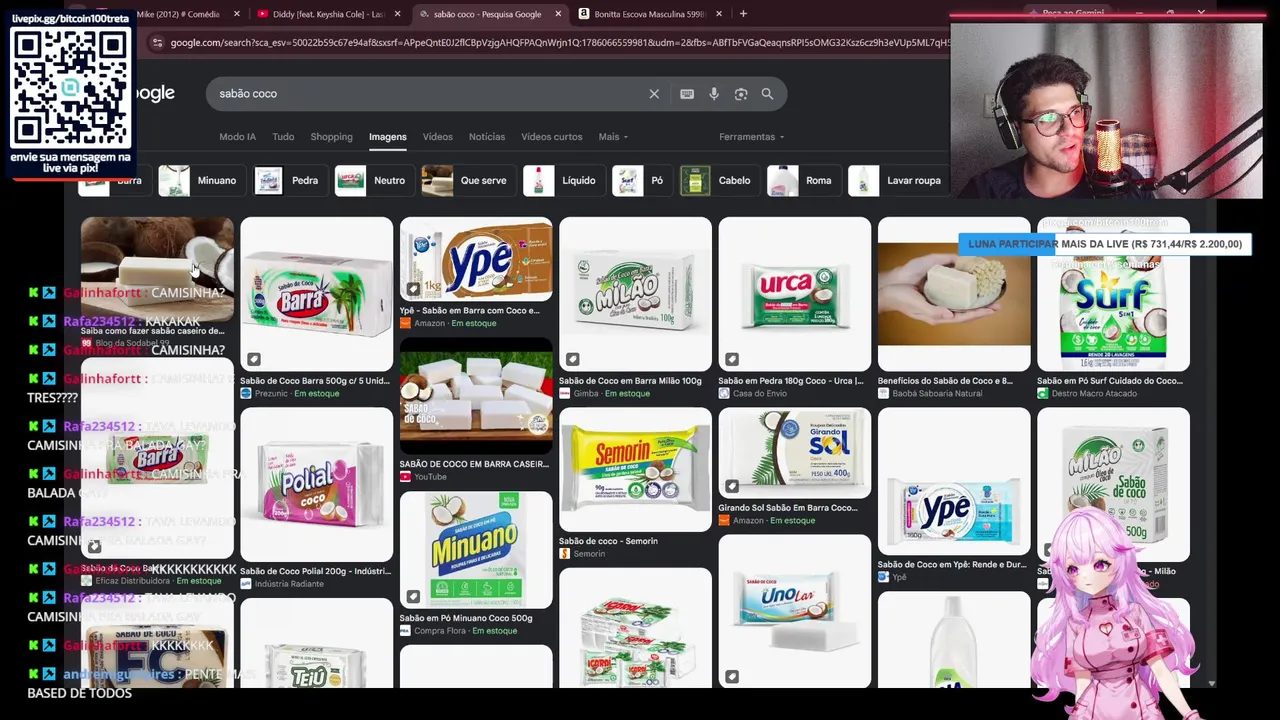Open the 'Ferramentas' tools dropdown
Viewport: 1280px width, 720px height.
point(751,137)
